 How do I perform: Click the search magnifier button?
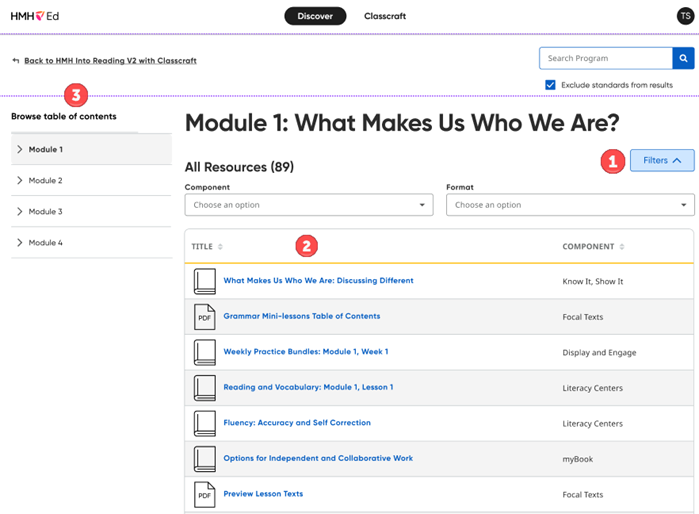click(x=683, y=58)
